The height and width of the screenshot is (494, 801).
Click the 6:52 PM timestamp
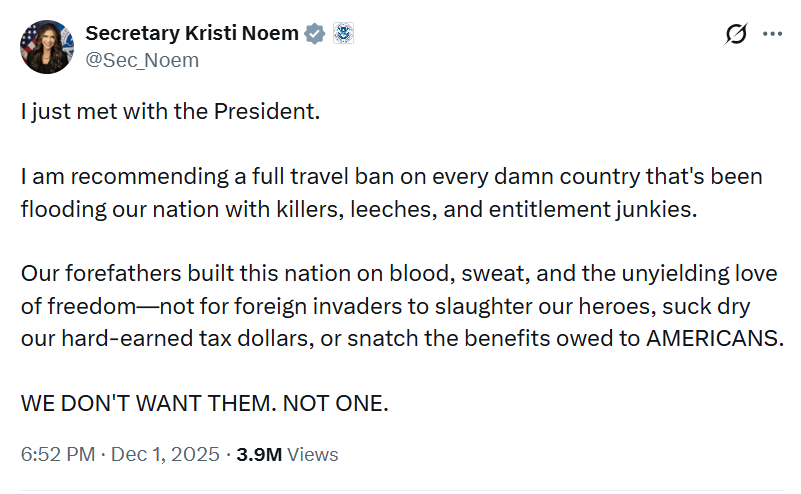(57, 454)
